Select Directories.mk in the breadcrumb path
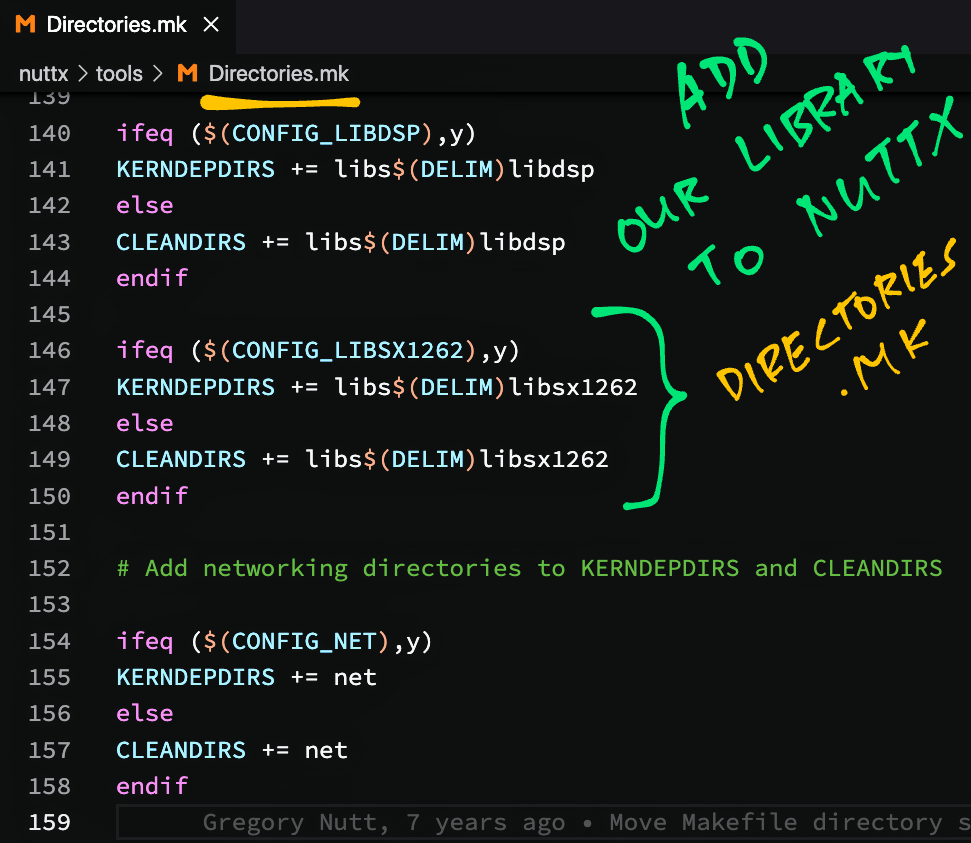 tap(279, 74)
